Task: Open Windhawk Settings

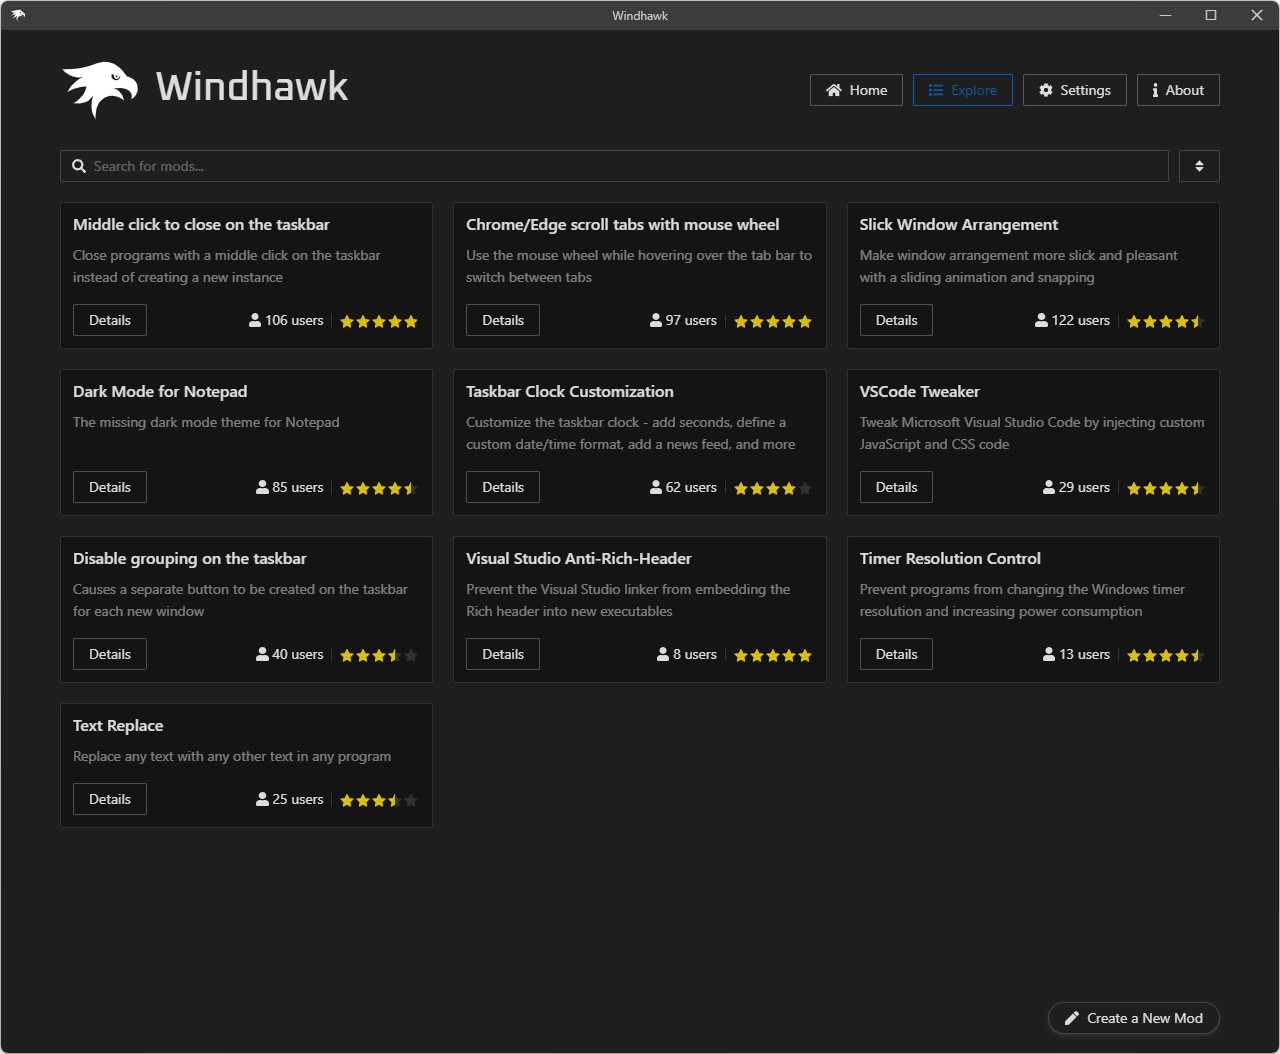Action: [1074, 90]
